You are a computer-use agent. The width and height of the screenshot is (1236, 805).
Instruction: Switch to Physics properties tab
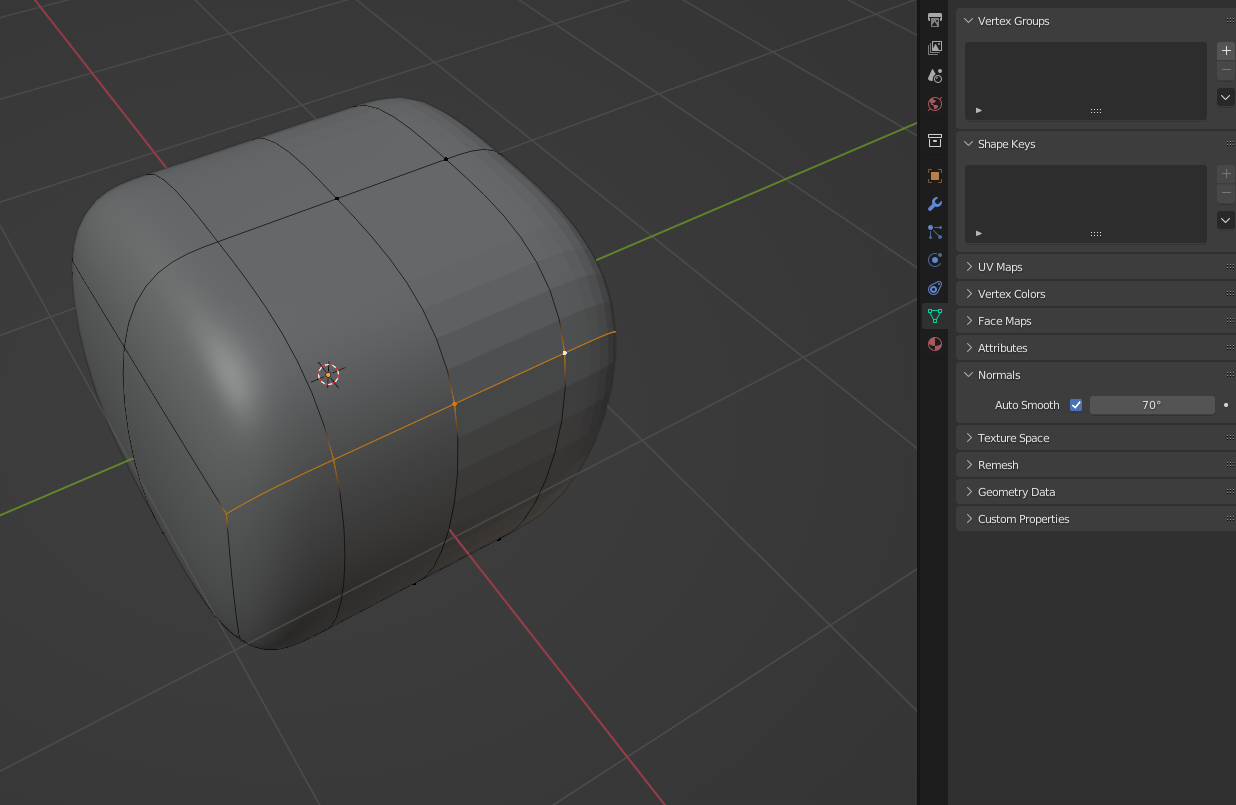click(935, 260)
